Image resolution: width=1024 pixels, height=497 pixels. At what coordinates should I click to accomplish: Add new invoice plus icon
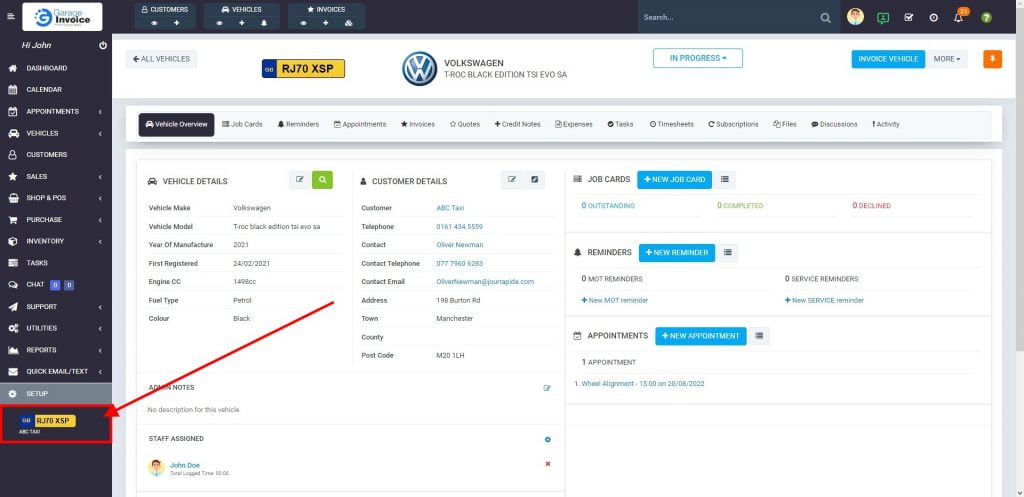[x=326, y=23]
